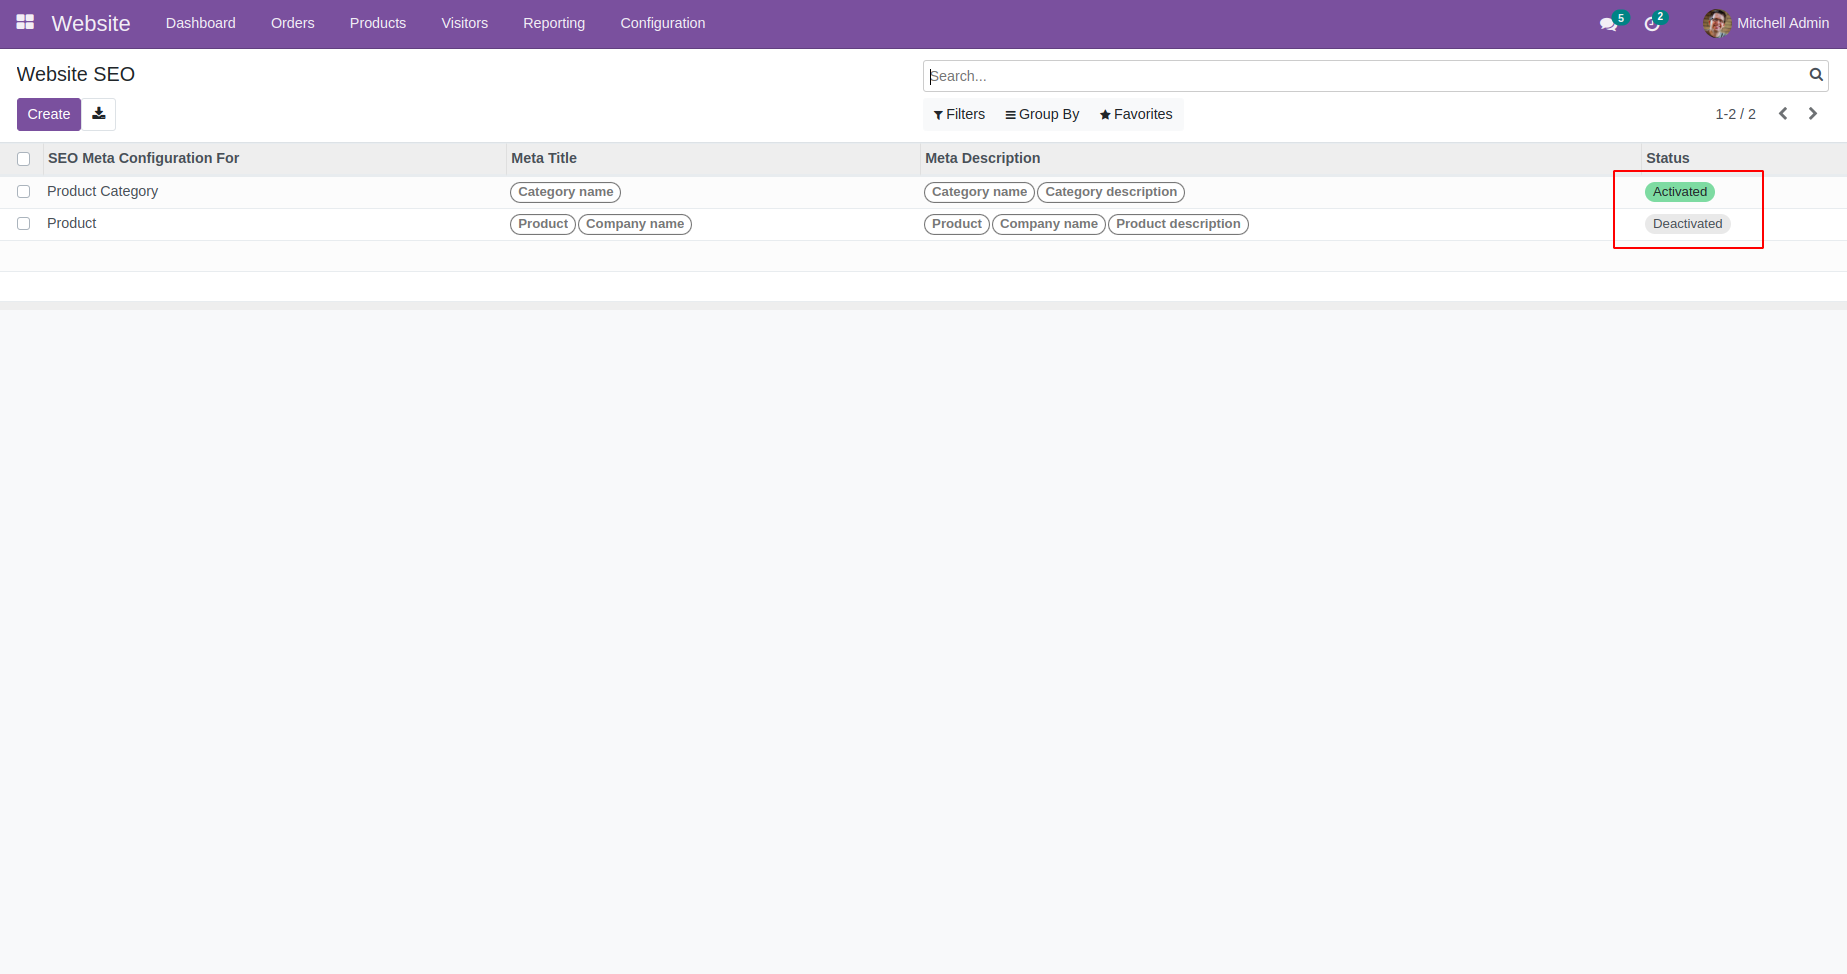Image resolution: width=1847 pixels, height=974 pixels.
Task: Open Mitchell Admin user menu
Action: 1767,23
